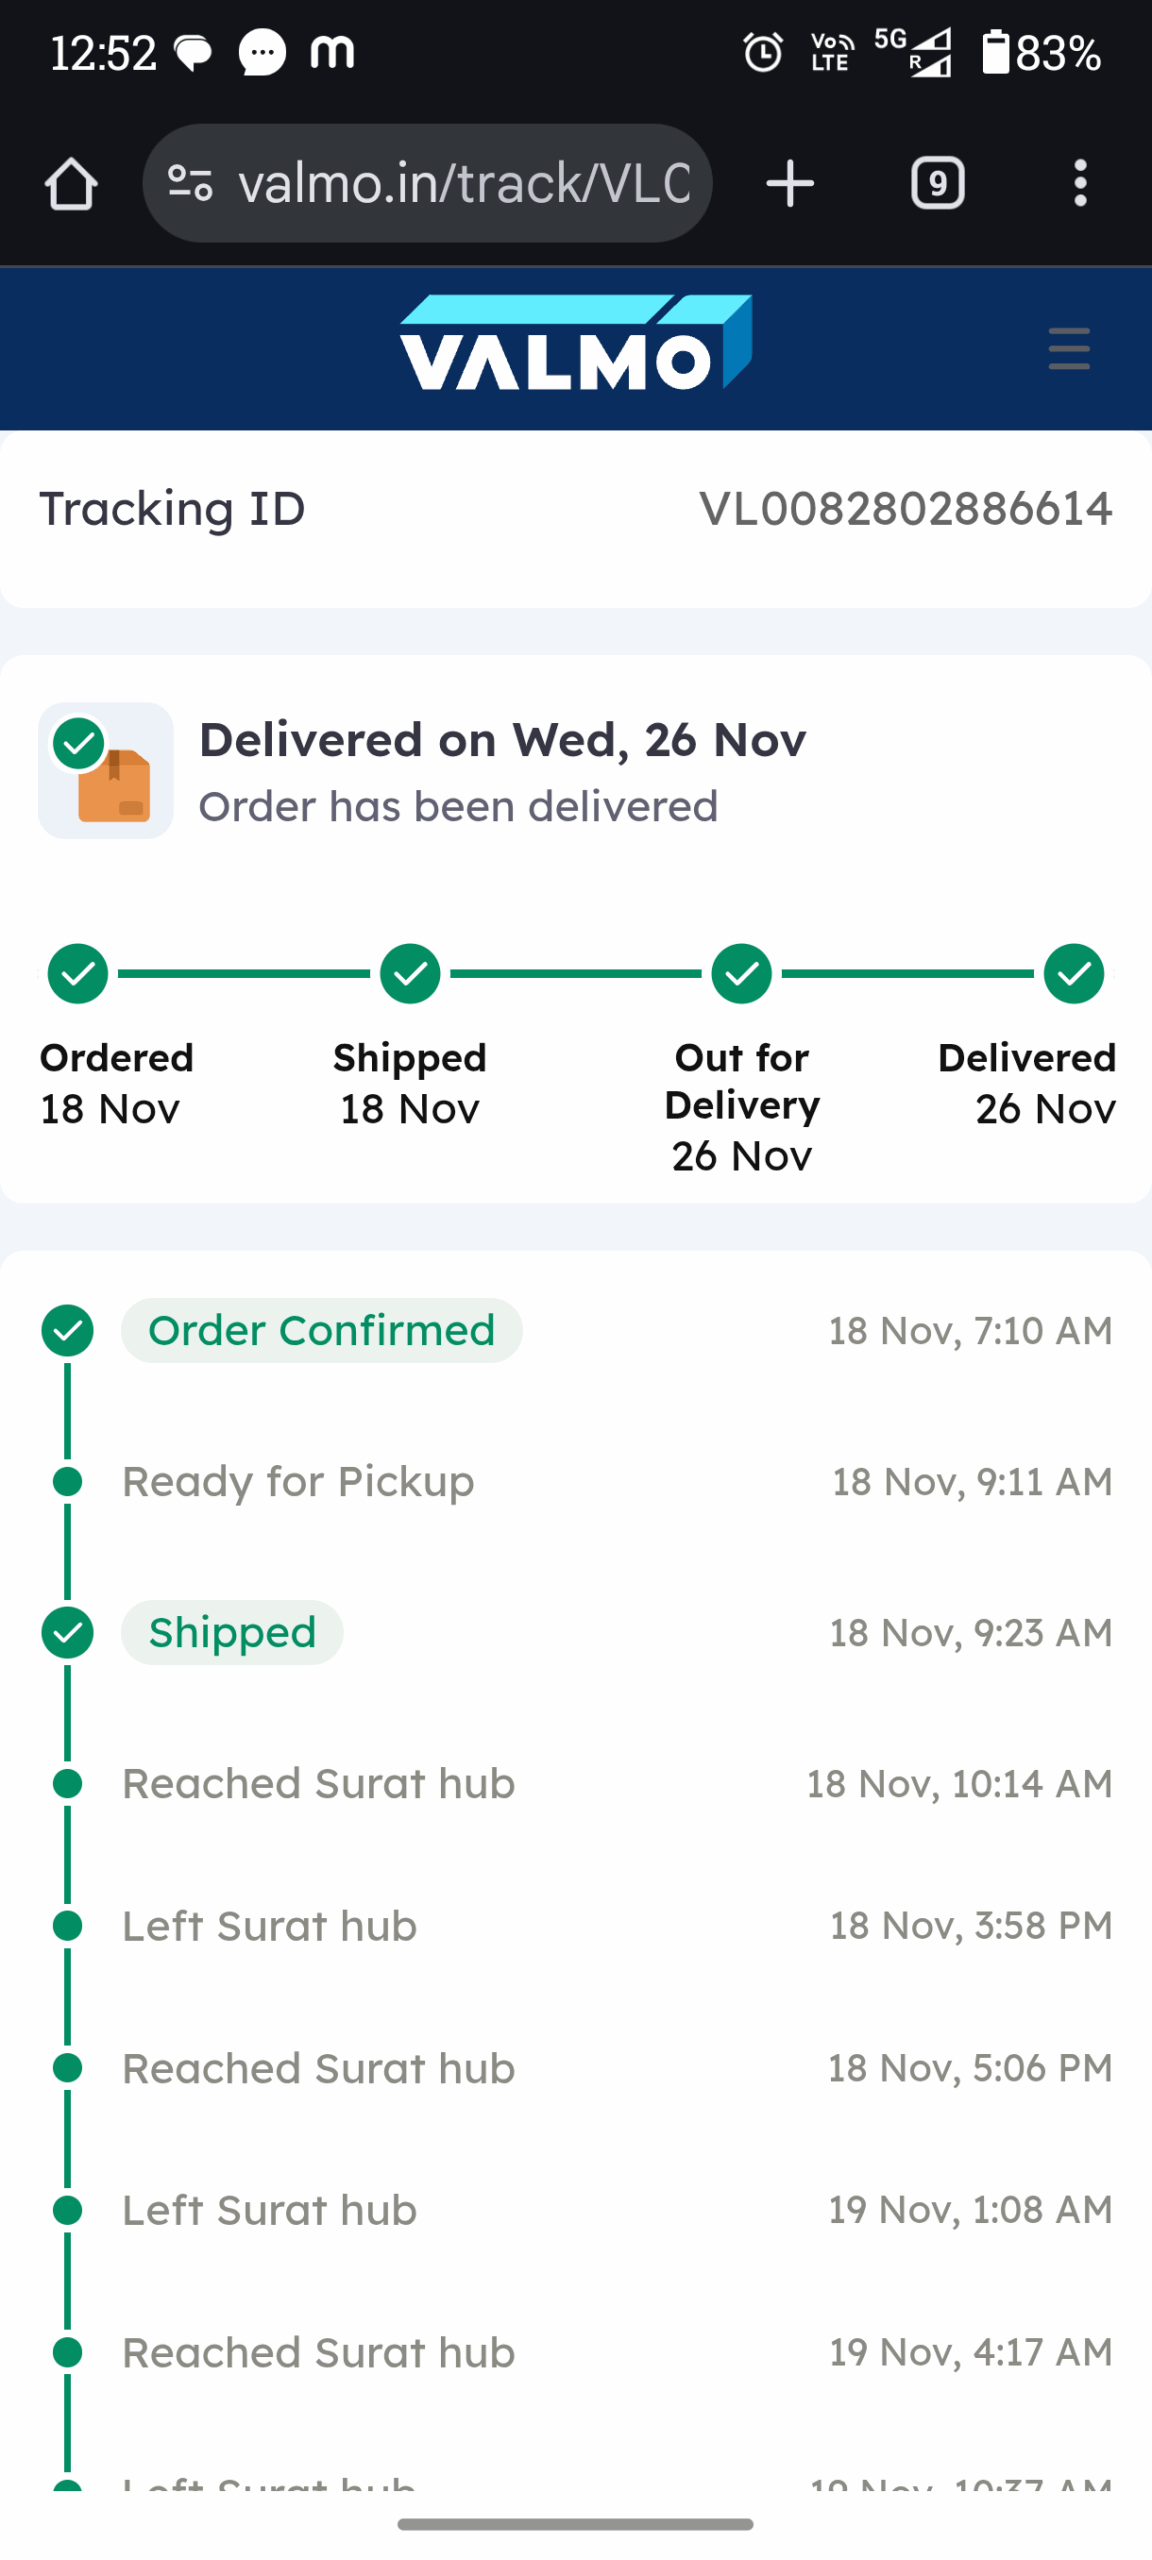1152x2560 pixels.
Task: Click the valmo.in address bar URL
Action: [464, 184]
